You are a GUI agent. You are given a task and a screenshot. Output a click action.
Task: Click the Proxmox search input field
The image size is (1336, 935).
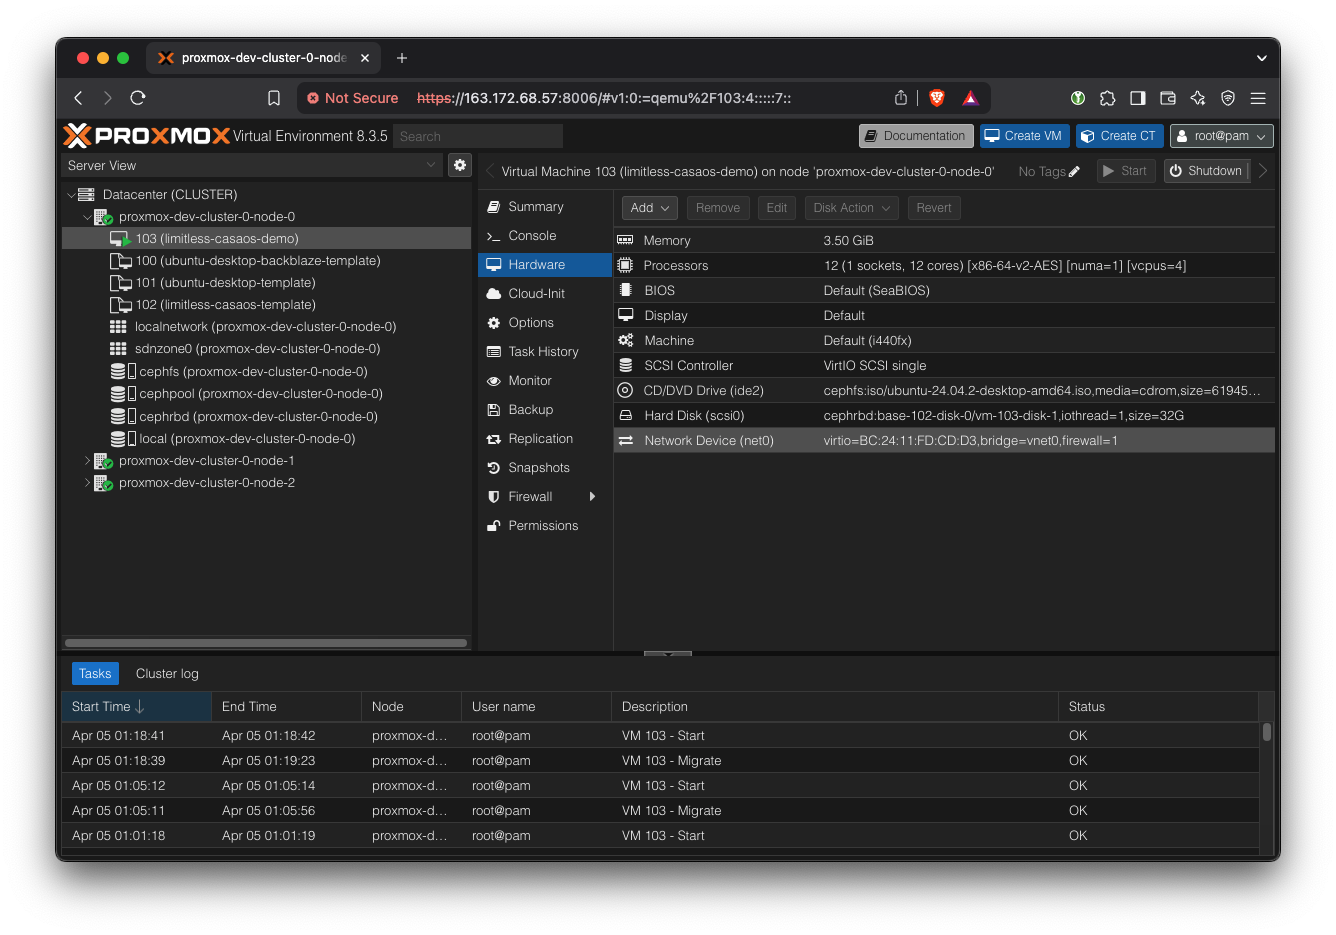477,136
